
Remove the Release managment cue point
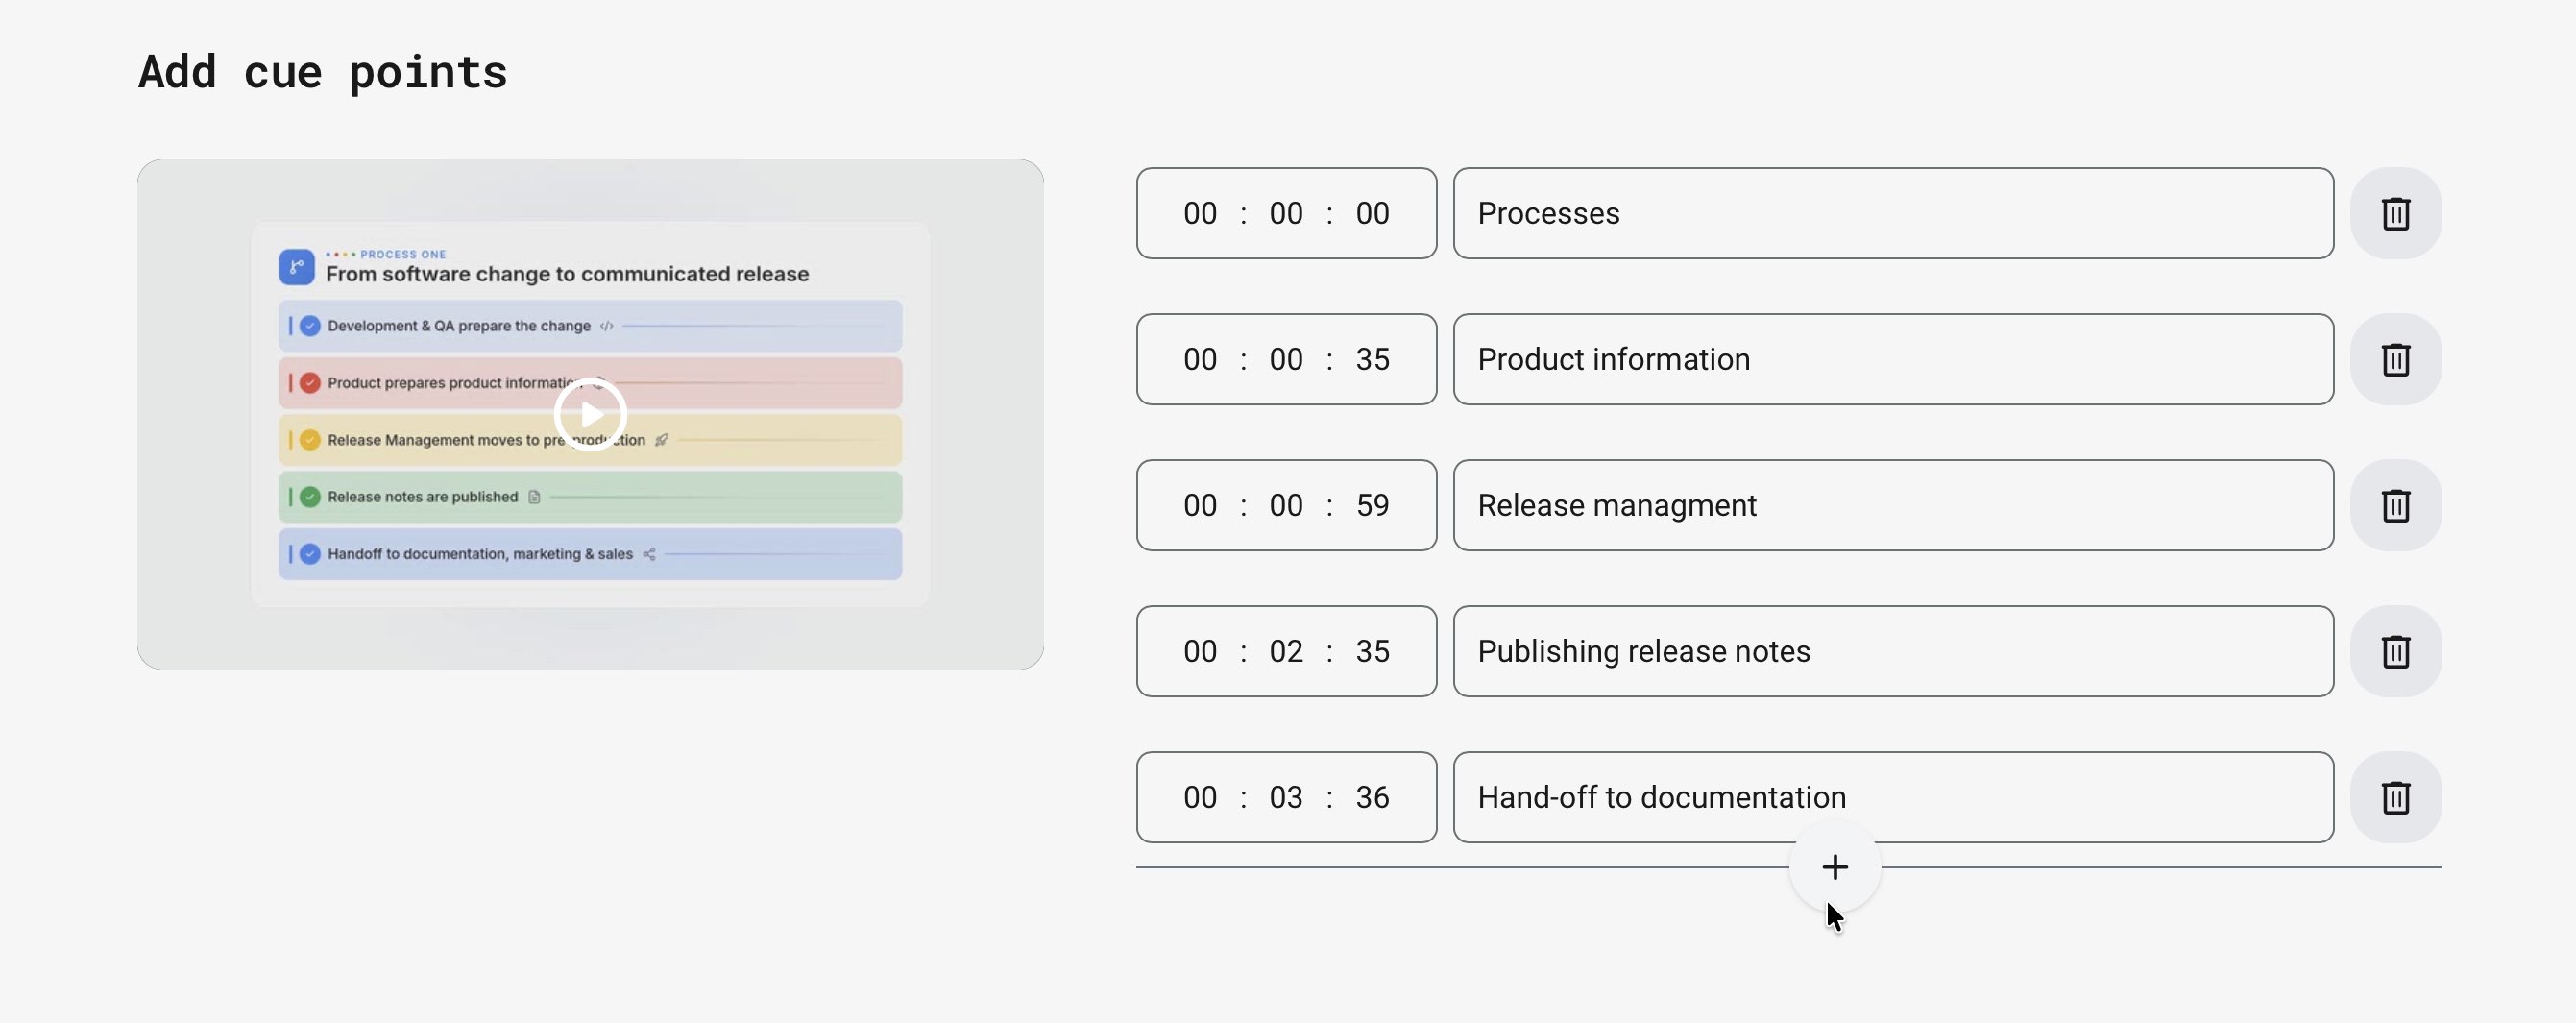(x=2395, y=505)
